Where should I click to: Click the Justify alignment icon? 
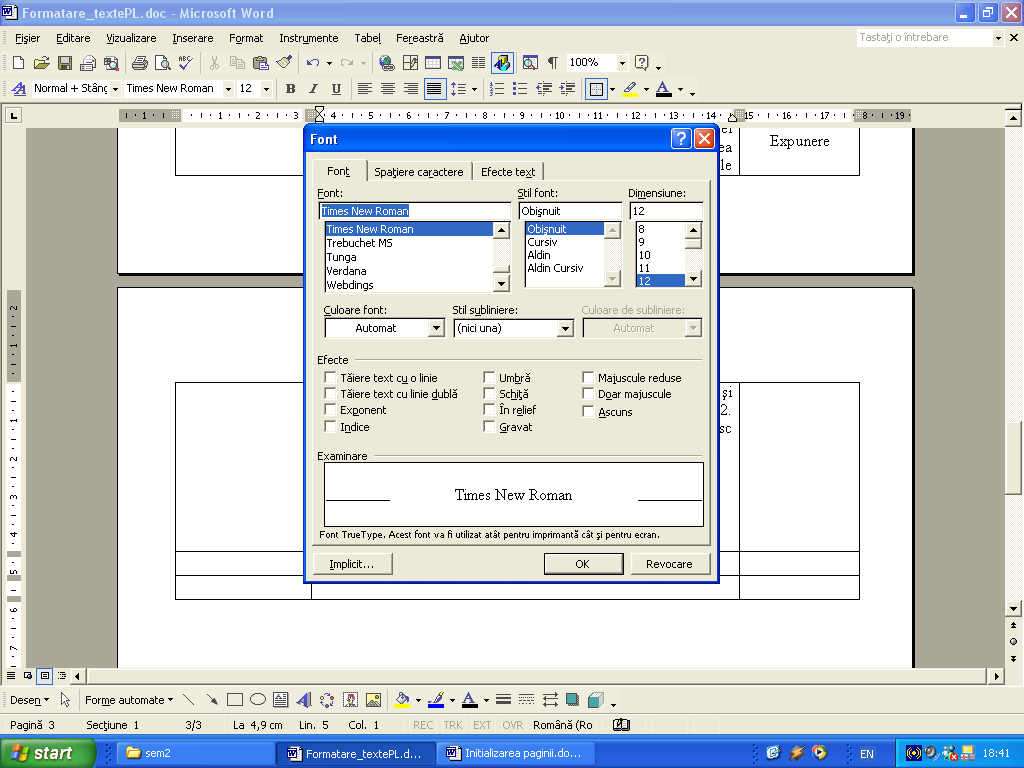434,89
